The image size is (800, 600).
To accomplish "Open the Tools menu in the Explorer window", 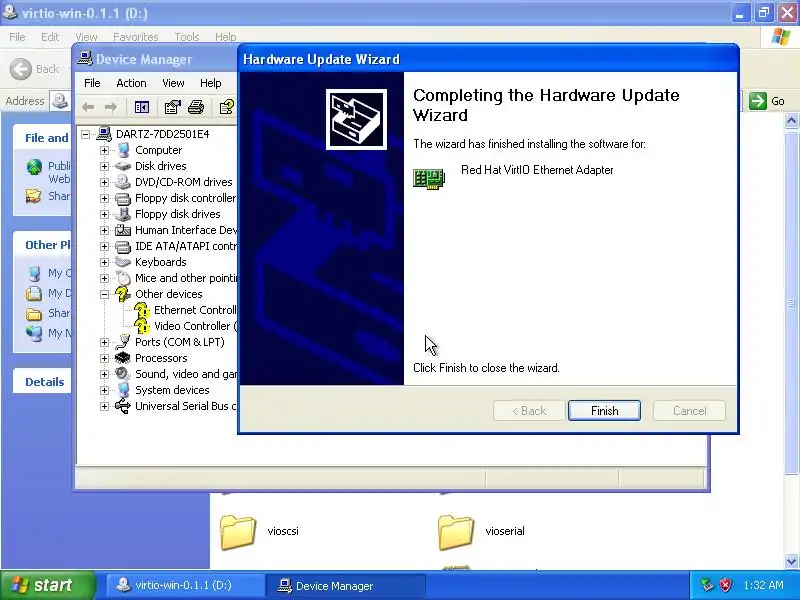I will click(187, 37).
